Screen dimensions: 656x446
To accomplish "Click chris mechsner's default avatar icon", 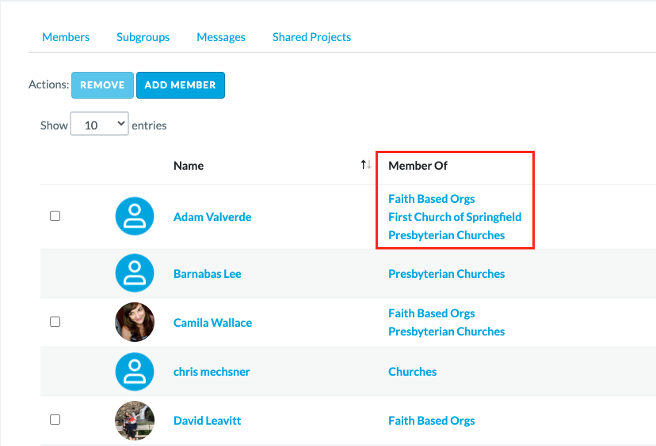I will (134, 372).
